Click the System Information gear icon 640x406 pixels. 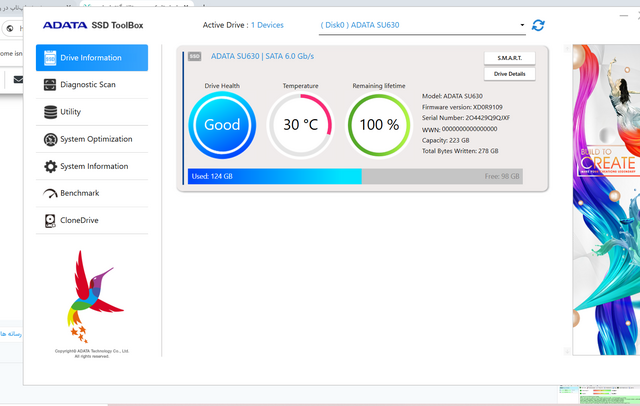click(49, 166)
